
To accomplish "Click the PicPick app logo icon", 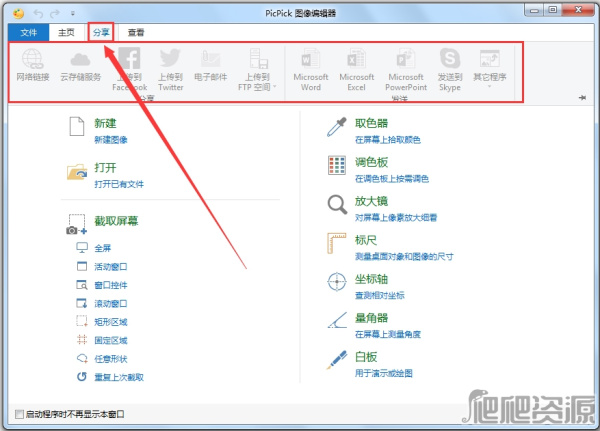I will pos(18,13).
